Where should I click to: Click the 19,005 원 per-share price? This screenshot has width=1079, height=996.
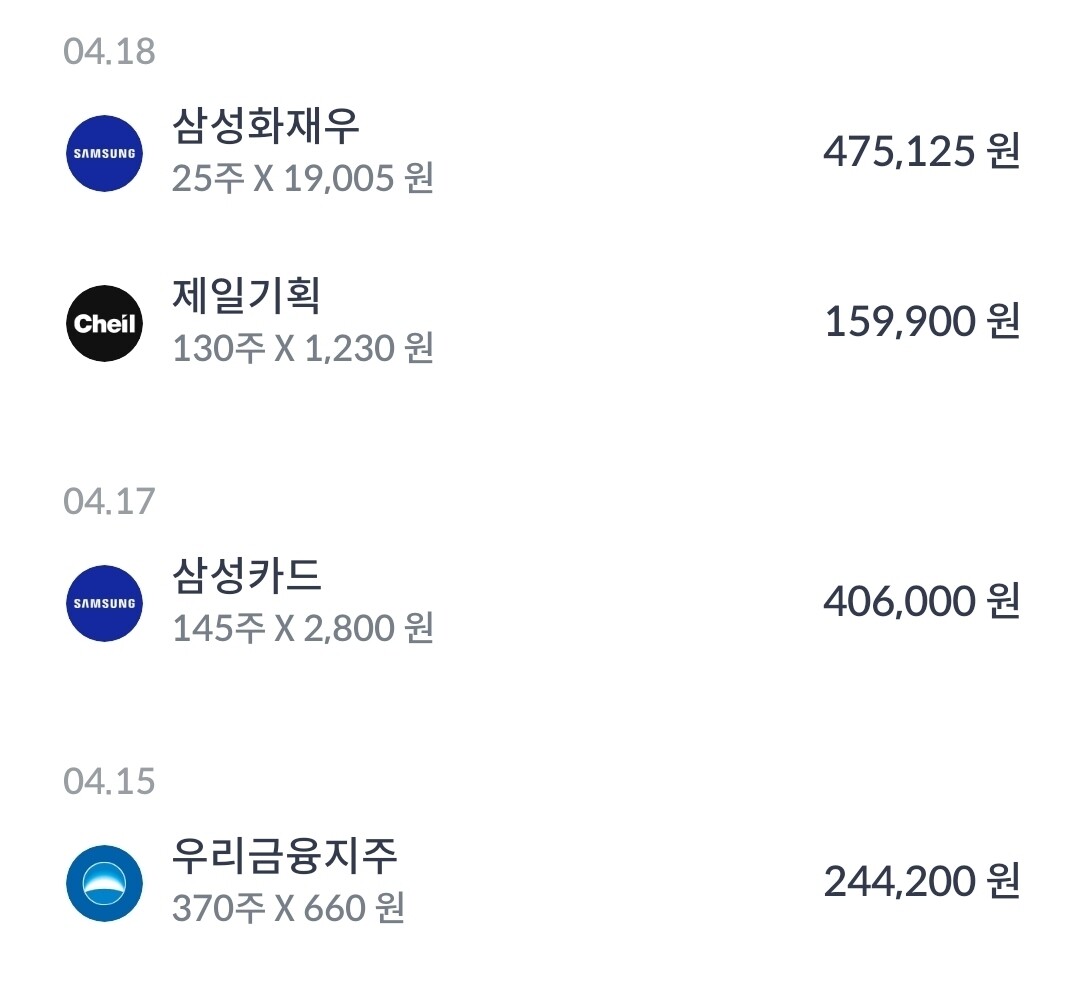coord(358,179)
